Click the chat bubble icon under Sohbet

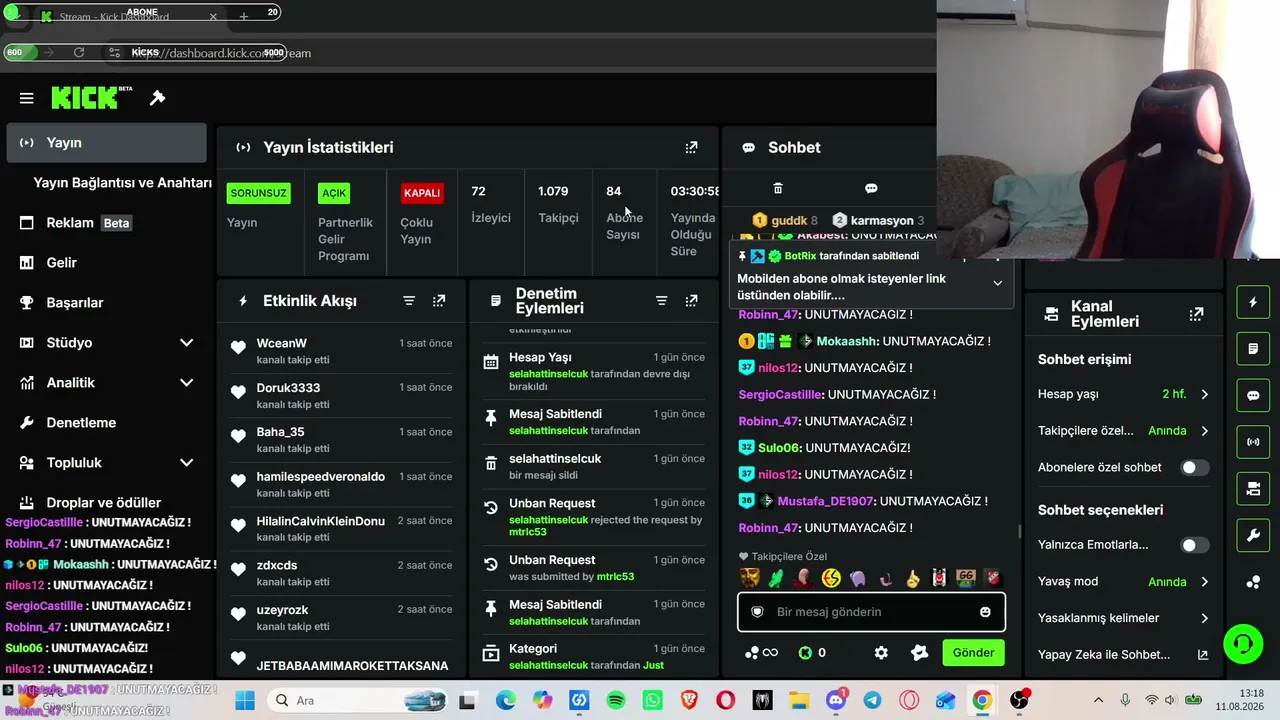click(x=871, y=188)
